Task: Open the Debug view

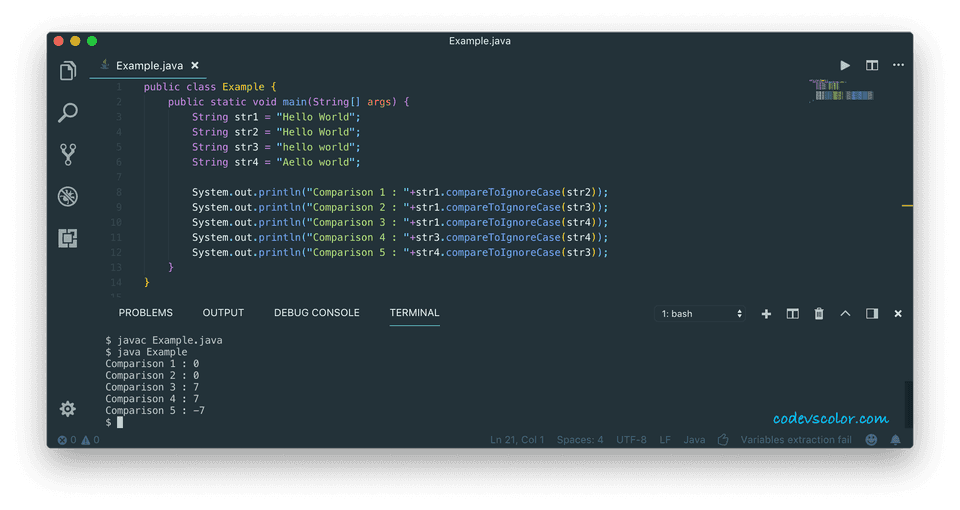Action: [x=68, y=197]
